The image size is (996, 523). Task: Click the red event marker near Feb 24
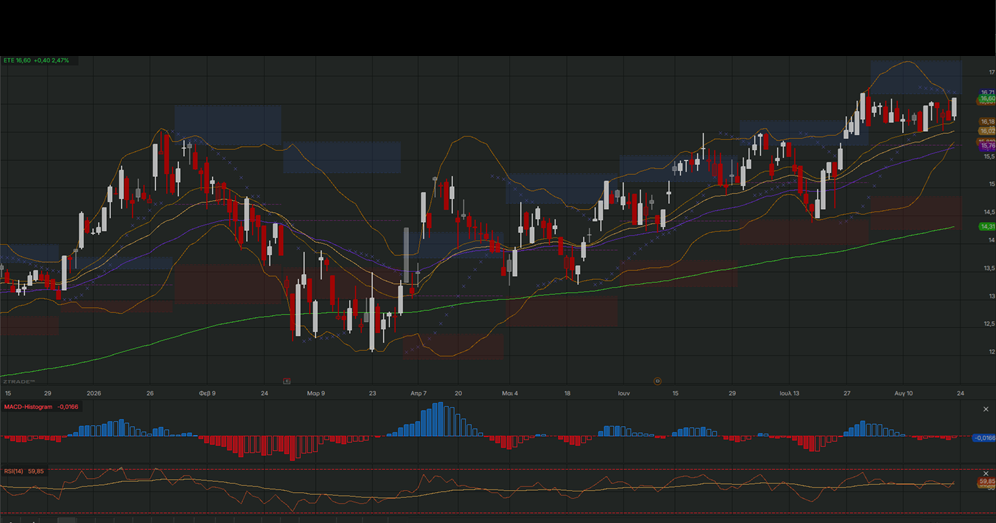point(286,381)
